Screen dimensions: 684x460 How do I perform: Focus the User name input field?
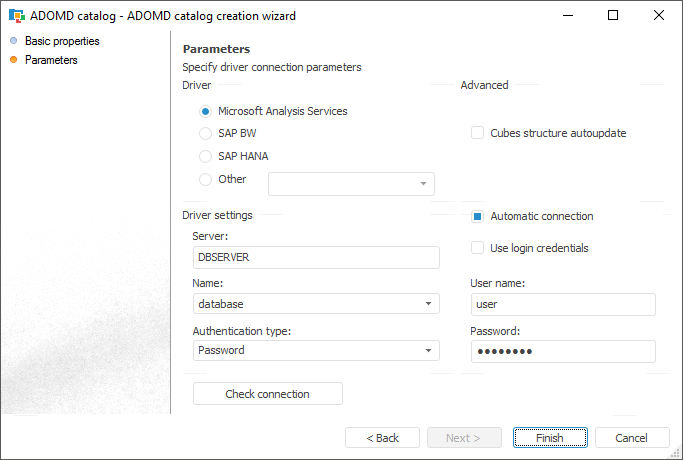(x=562, y=304)
